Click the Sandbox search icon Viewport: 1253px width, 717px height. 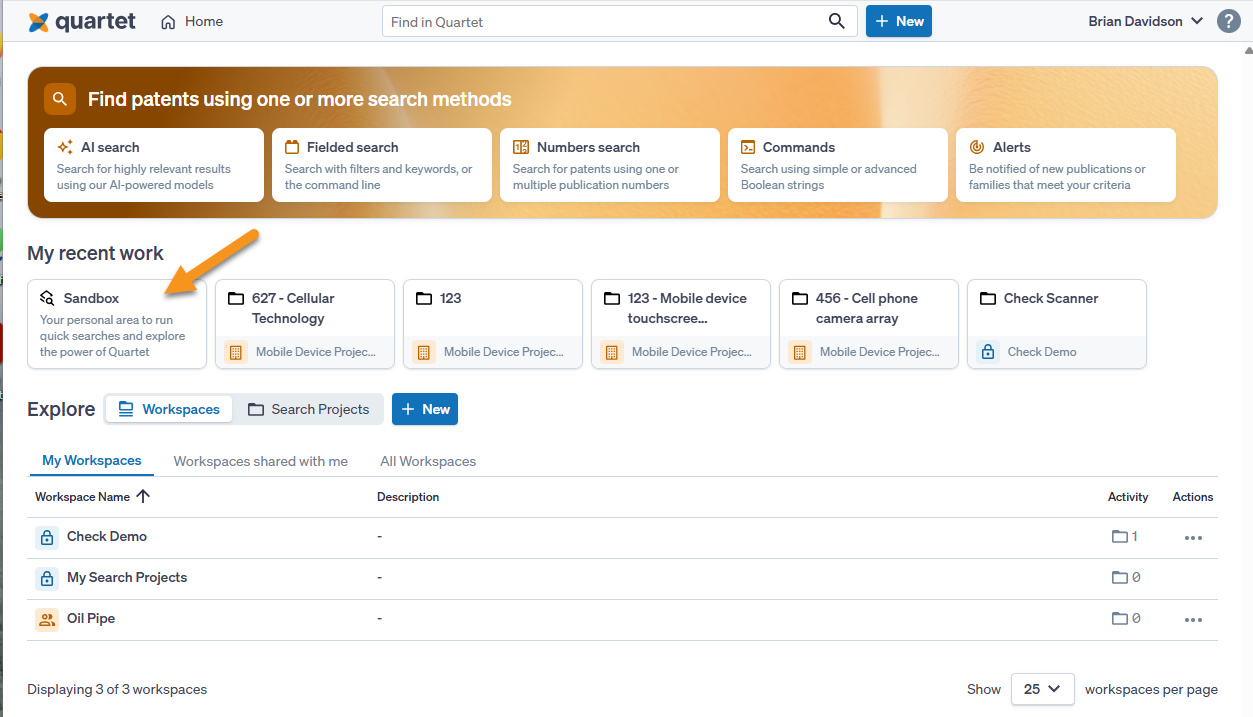[x=48, y=298]
